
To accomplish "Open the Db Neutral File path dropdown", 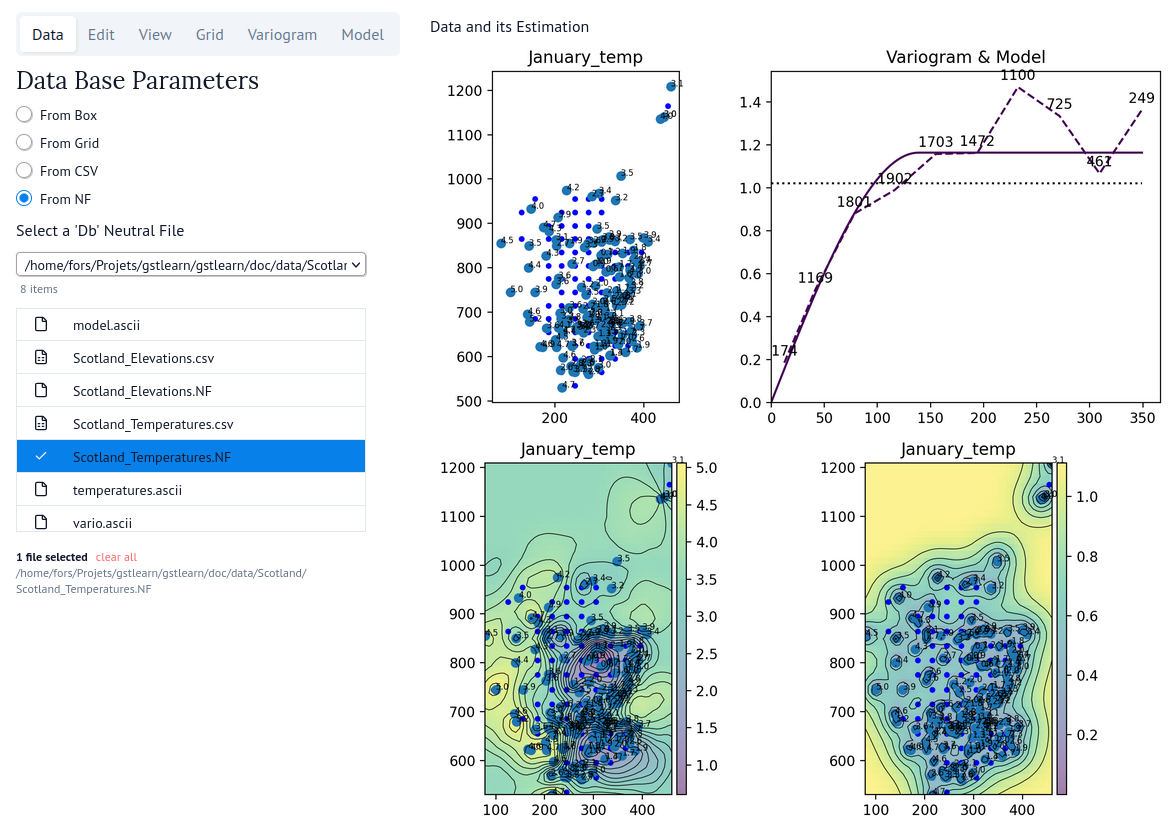I will coord(191,265).
